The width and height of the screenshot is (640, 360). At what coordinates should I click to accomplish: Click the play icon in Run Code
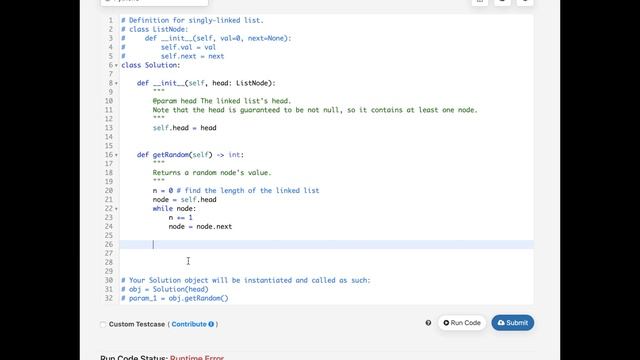446,323
